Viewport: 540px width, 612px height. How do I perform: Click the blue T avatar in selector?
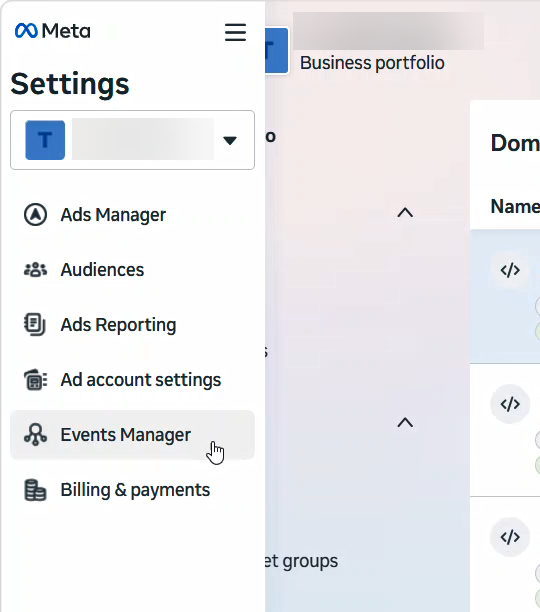45,140
